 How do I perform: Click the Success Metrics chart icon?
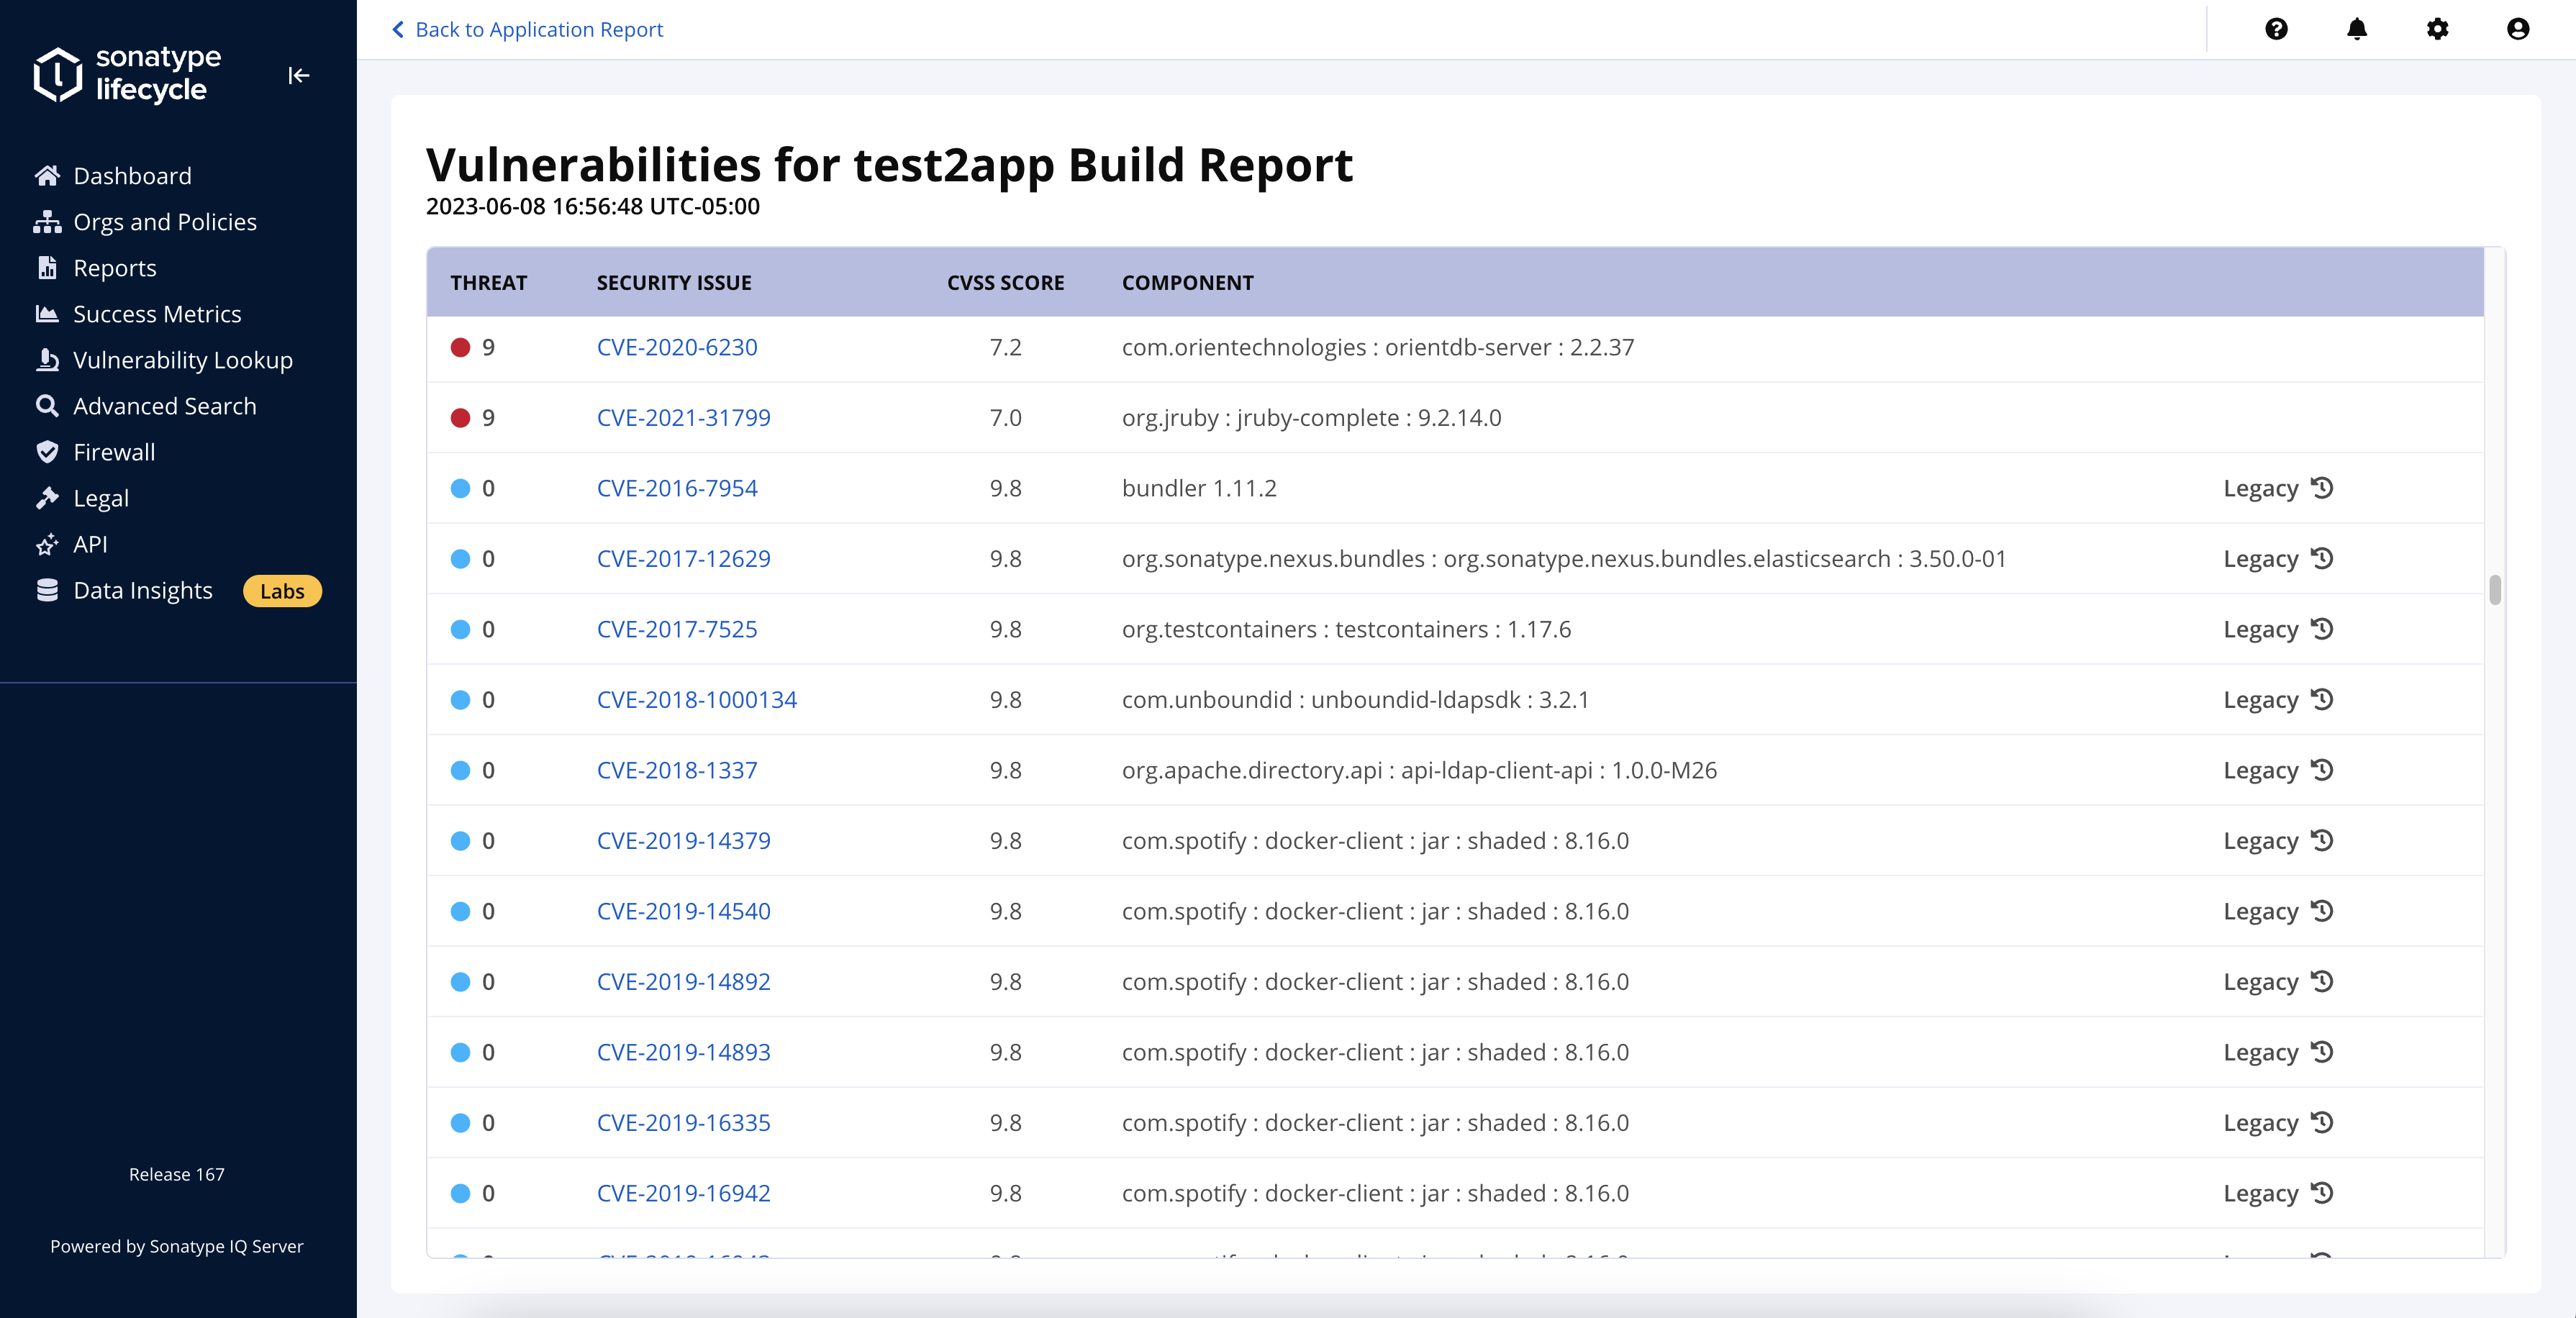pos(47,314)
